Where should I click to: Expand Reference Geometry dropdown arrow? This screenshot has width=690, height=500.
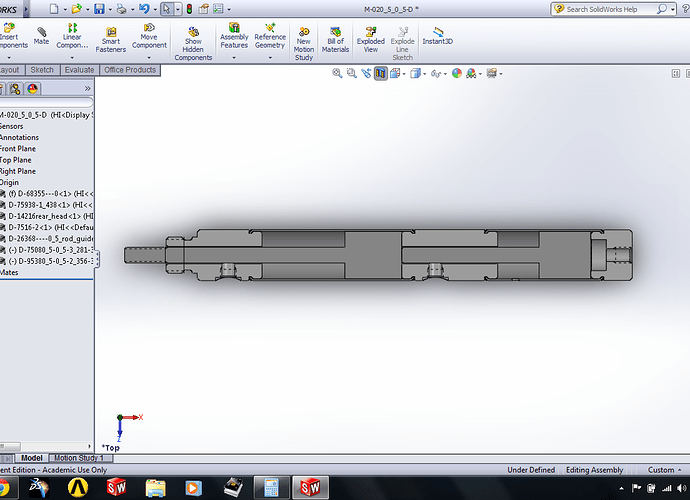(x=270, y=58)
